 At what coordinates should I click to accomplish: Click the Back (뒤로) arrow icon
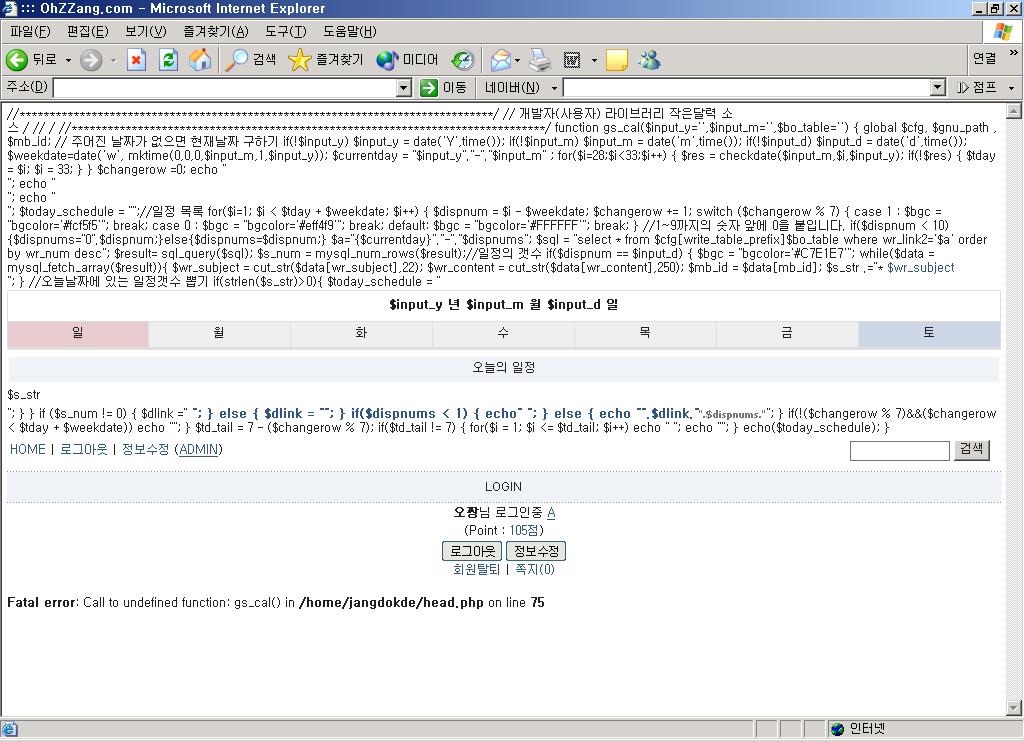click(x=17, y=60)
